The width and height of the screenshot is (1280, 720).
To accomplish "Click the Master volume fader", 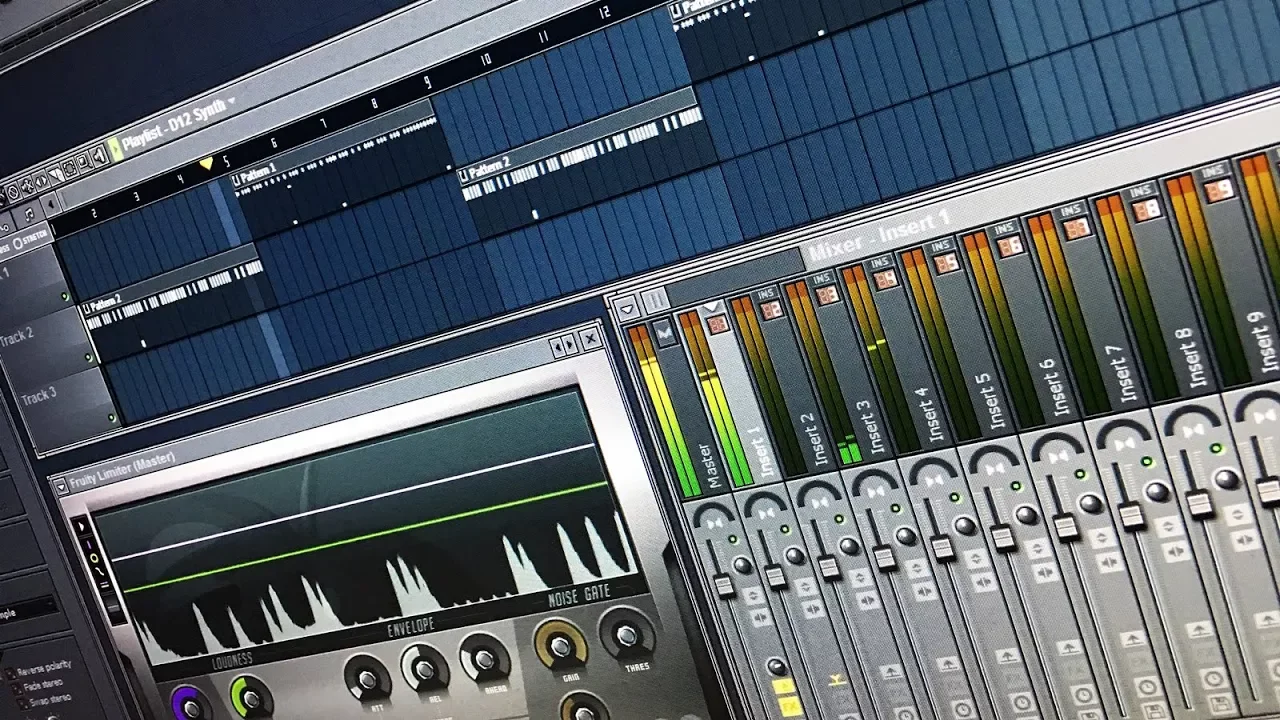I will click(x=725, y=584).
